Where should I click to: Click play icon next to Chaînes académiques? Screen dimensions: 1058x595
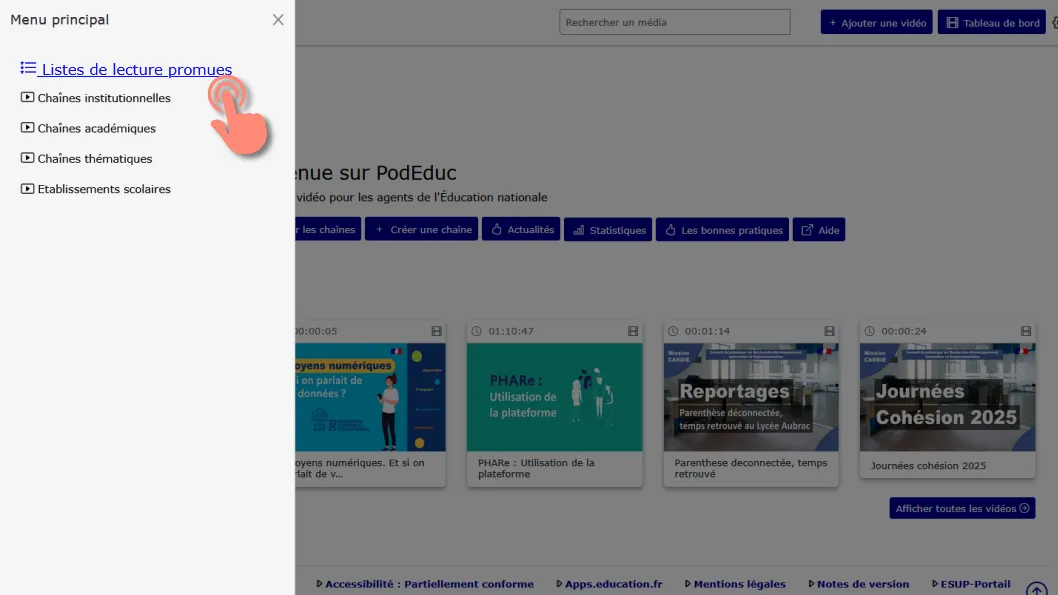27,128
